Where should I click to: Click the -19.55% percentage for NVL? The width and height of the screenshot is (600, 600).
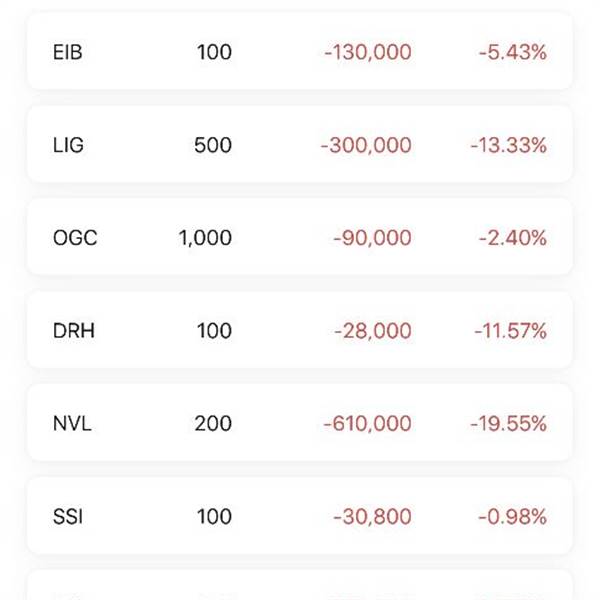click(508, 423)
